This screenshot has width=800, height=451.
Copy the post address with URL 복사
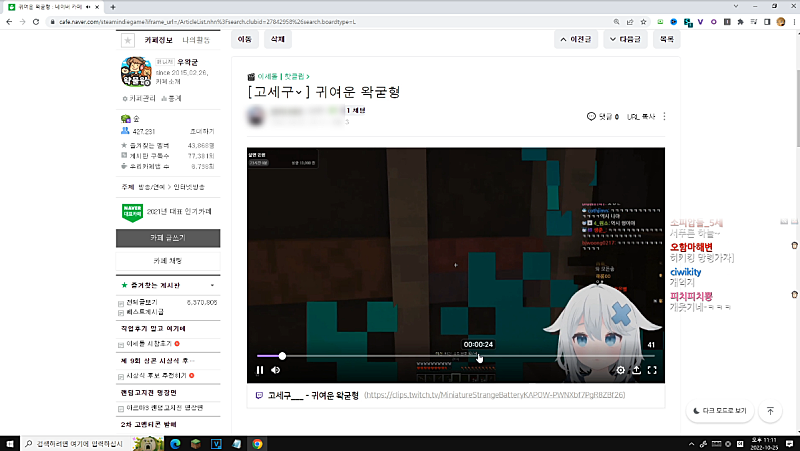(641, 116)
